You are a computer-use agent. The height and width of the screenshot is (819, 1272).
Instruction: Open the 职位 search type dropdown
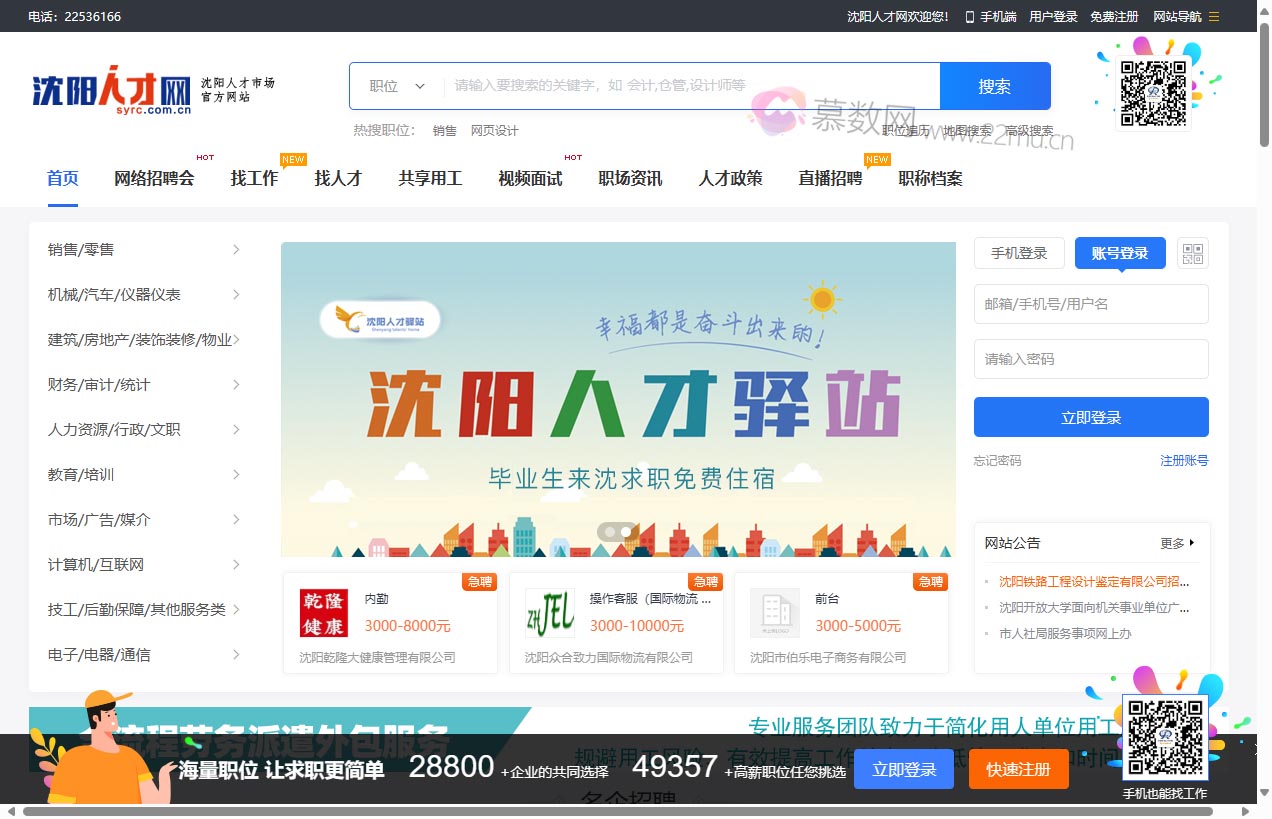pos(395,86)
